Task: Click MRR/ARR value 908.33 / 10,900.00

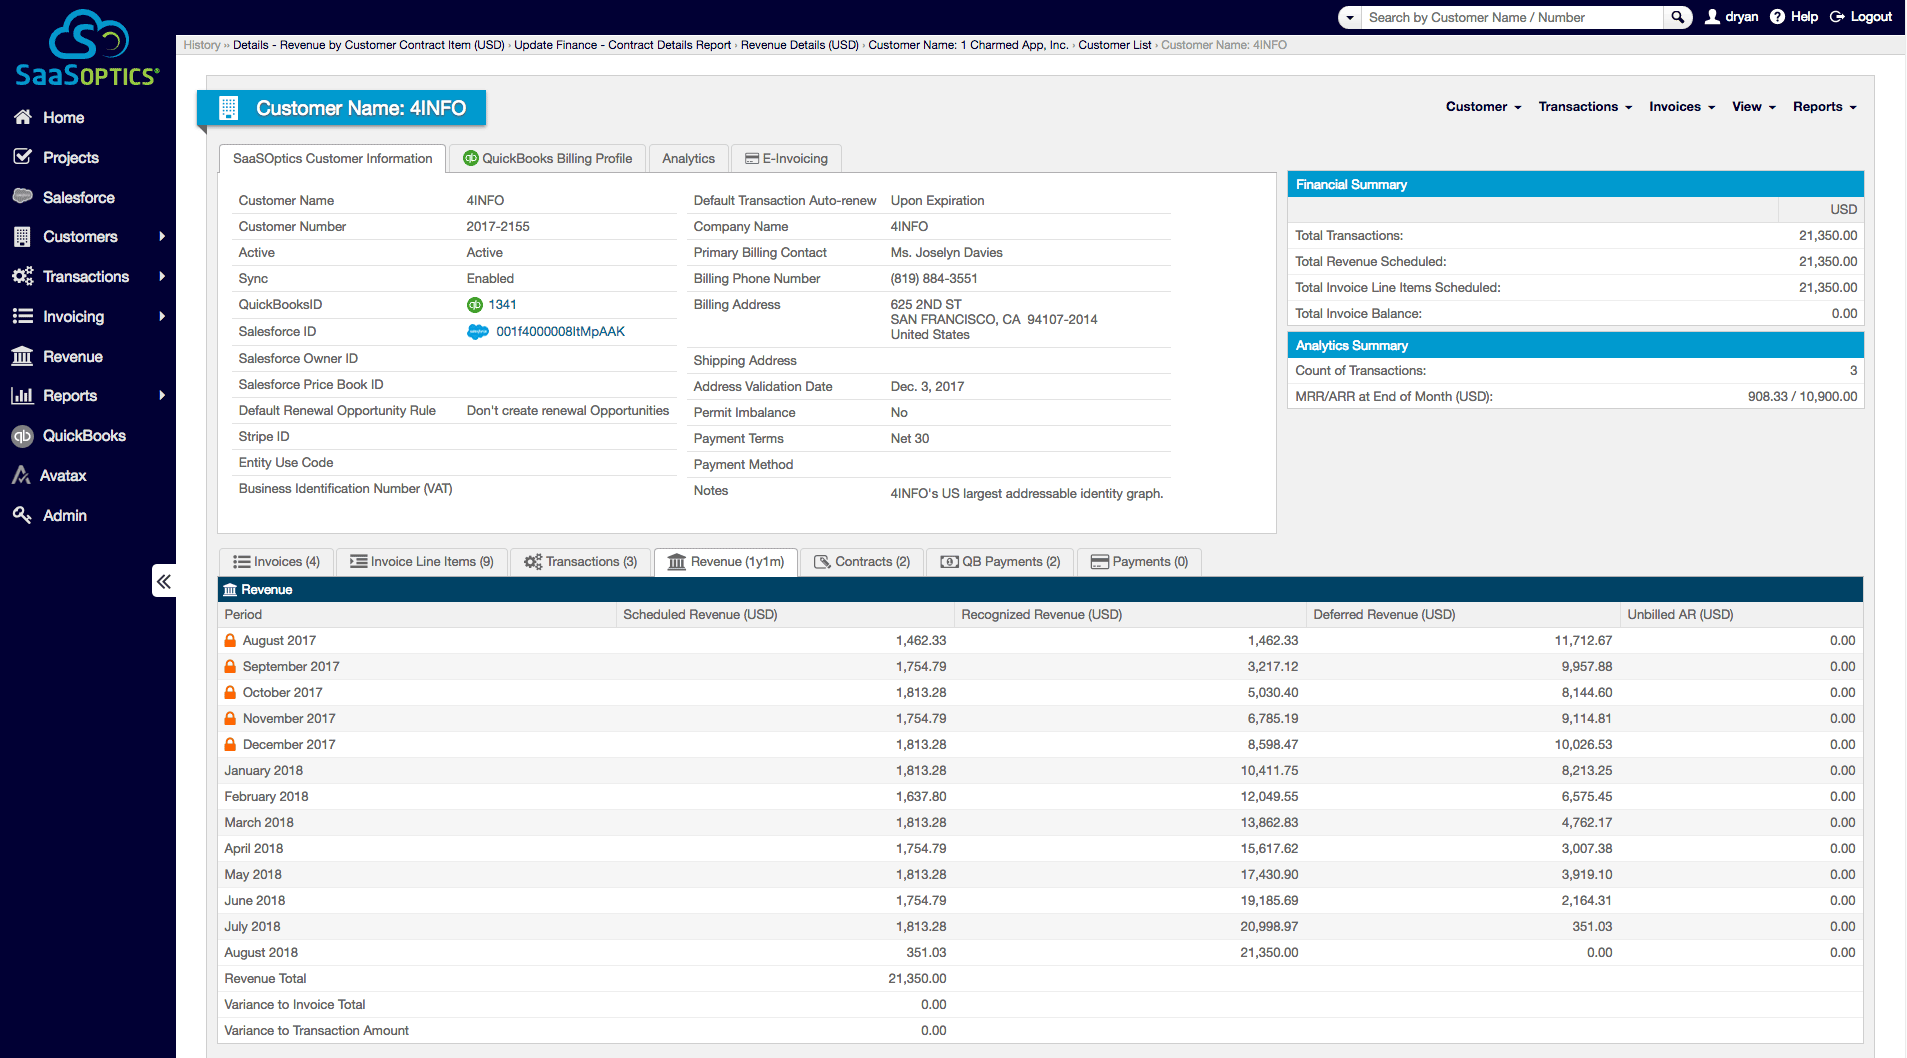Action: pyautogui.click(x=1802, y=397)
